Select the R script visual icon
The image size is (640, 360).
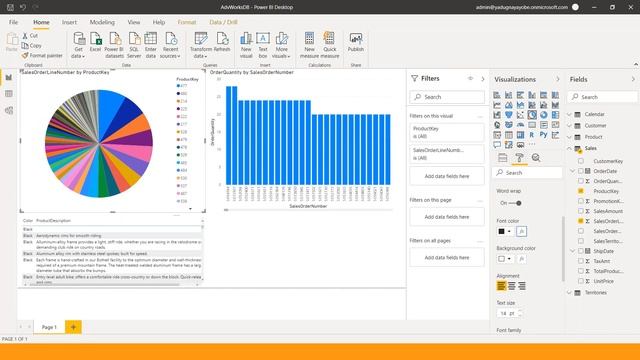click(x=532, y=134)
